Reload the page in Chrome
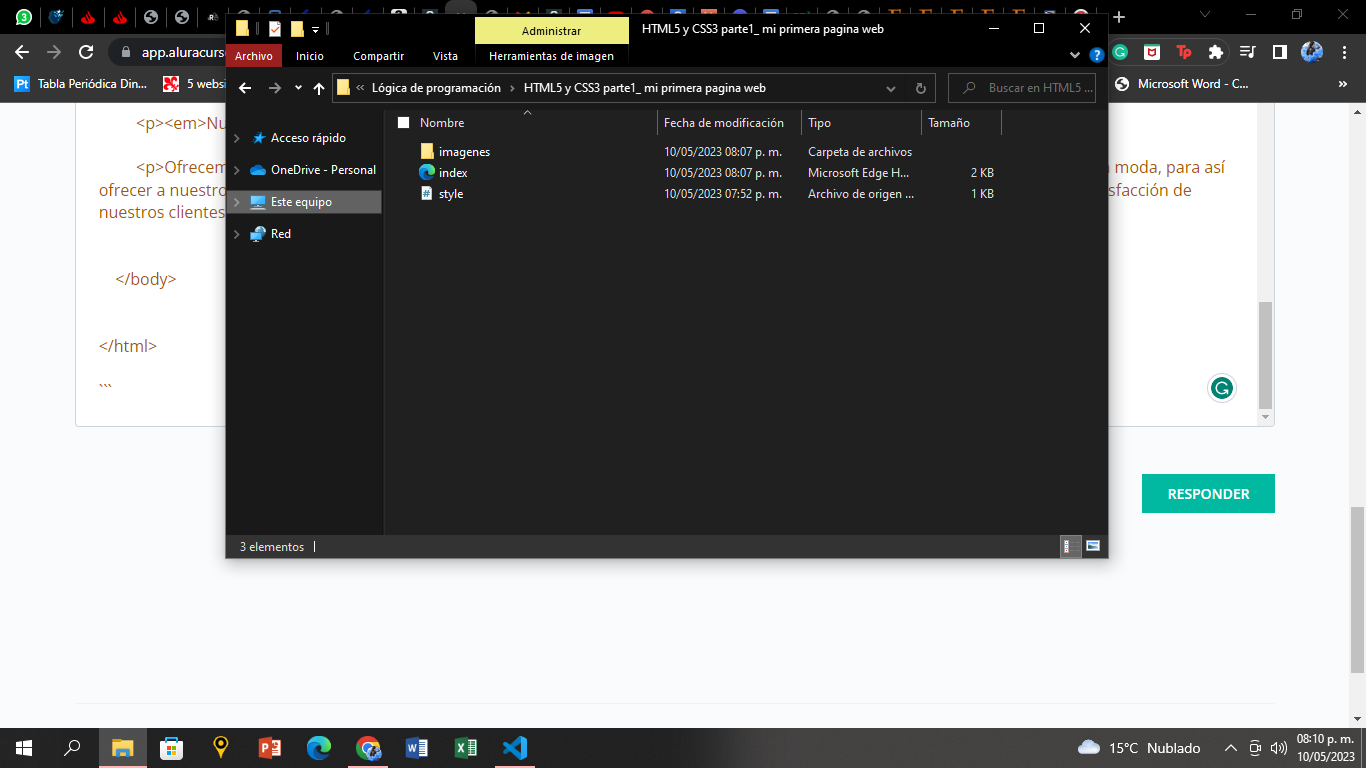The width and height of the screenshot is (1366, 768). click(87, 52)
